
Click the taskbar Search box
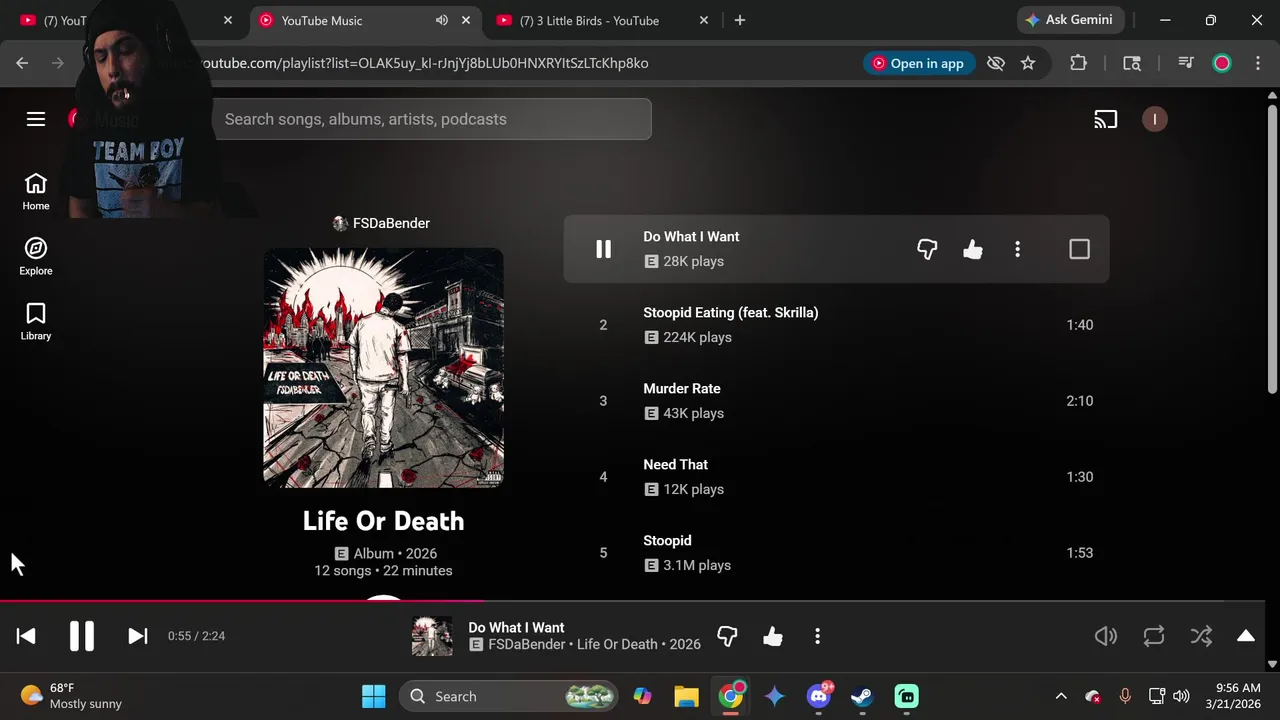click(x=510, y=696)
